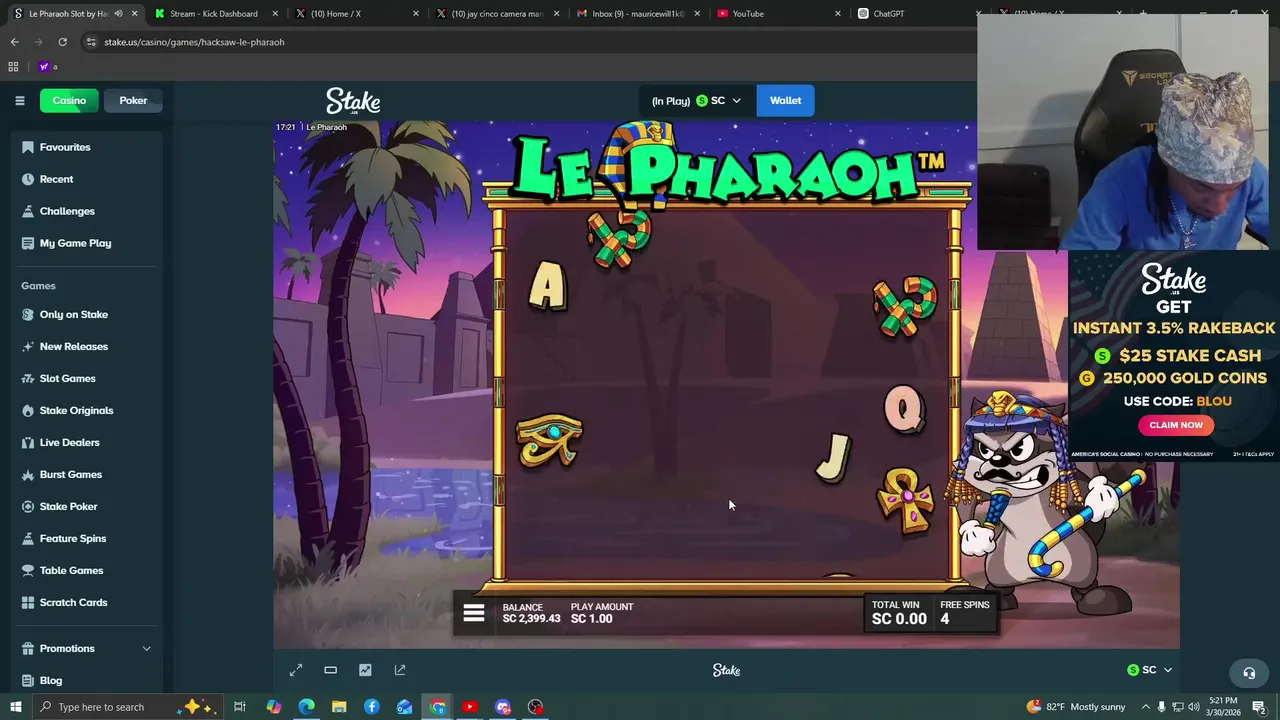Open live stats chart for game
Screen dimensions: 1280x720
[x=365, y=670]
